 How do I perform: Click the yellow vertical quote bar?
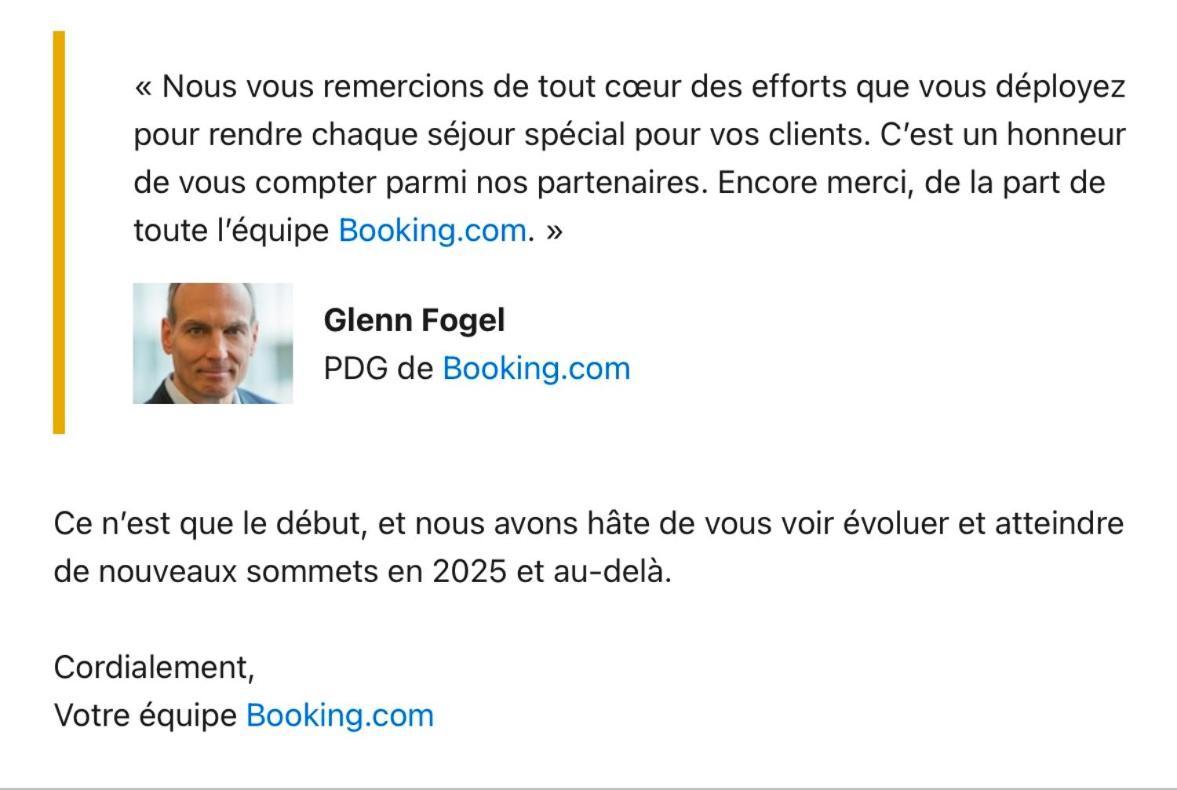(59, 232)
